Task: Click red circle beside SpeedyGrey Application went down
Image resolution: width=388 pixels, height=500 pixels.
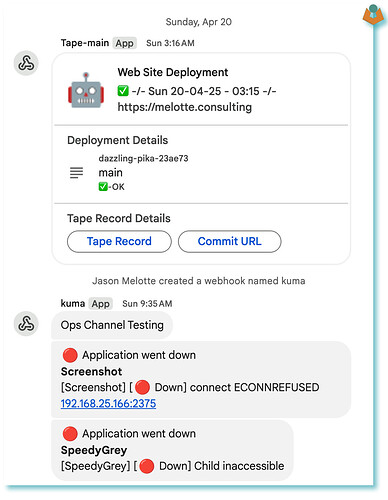Action: (x=70, y=434)
